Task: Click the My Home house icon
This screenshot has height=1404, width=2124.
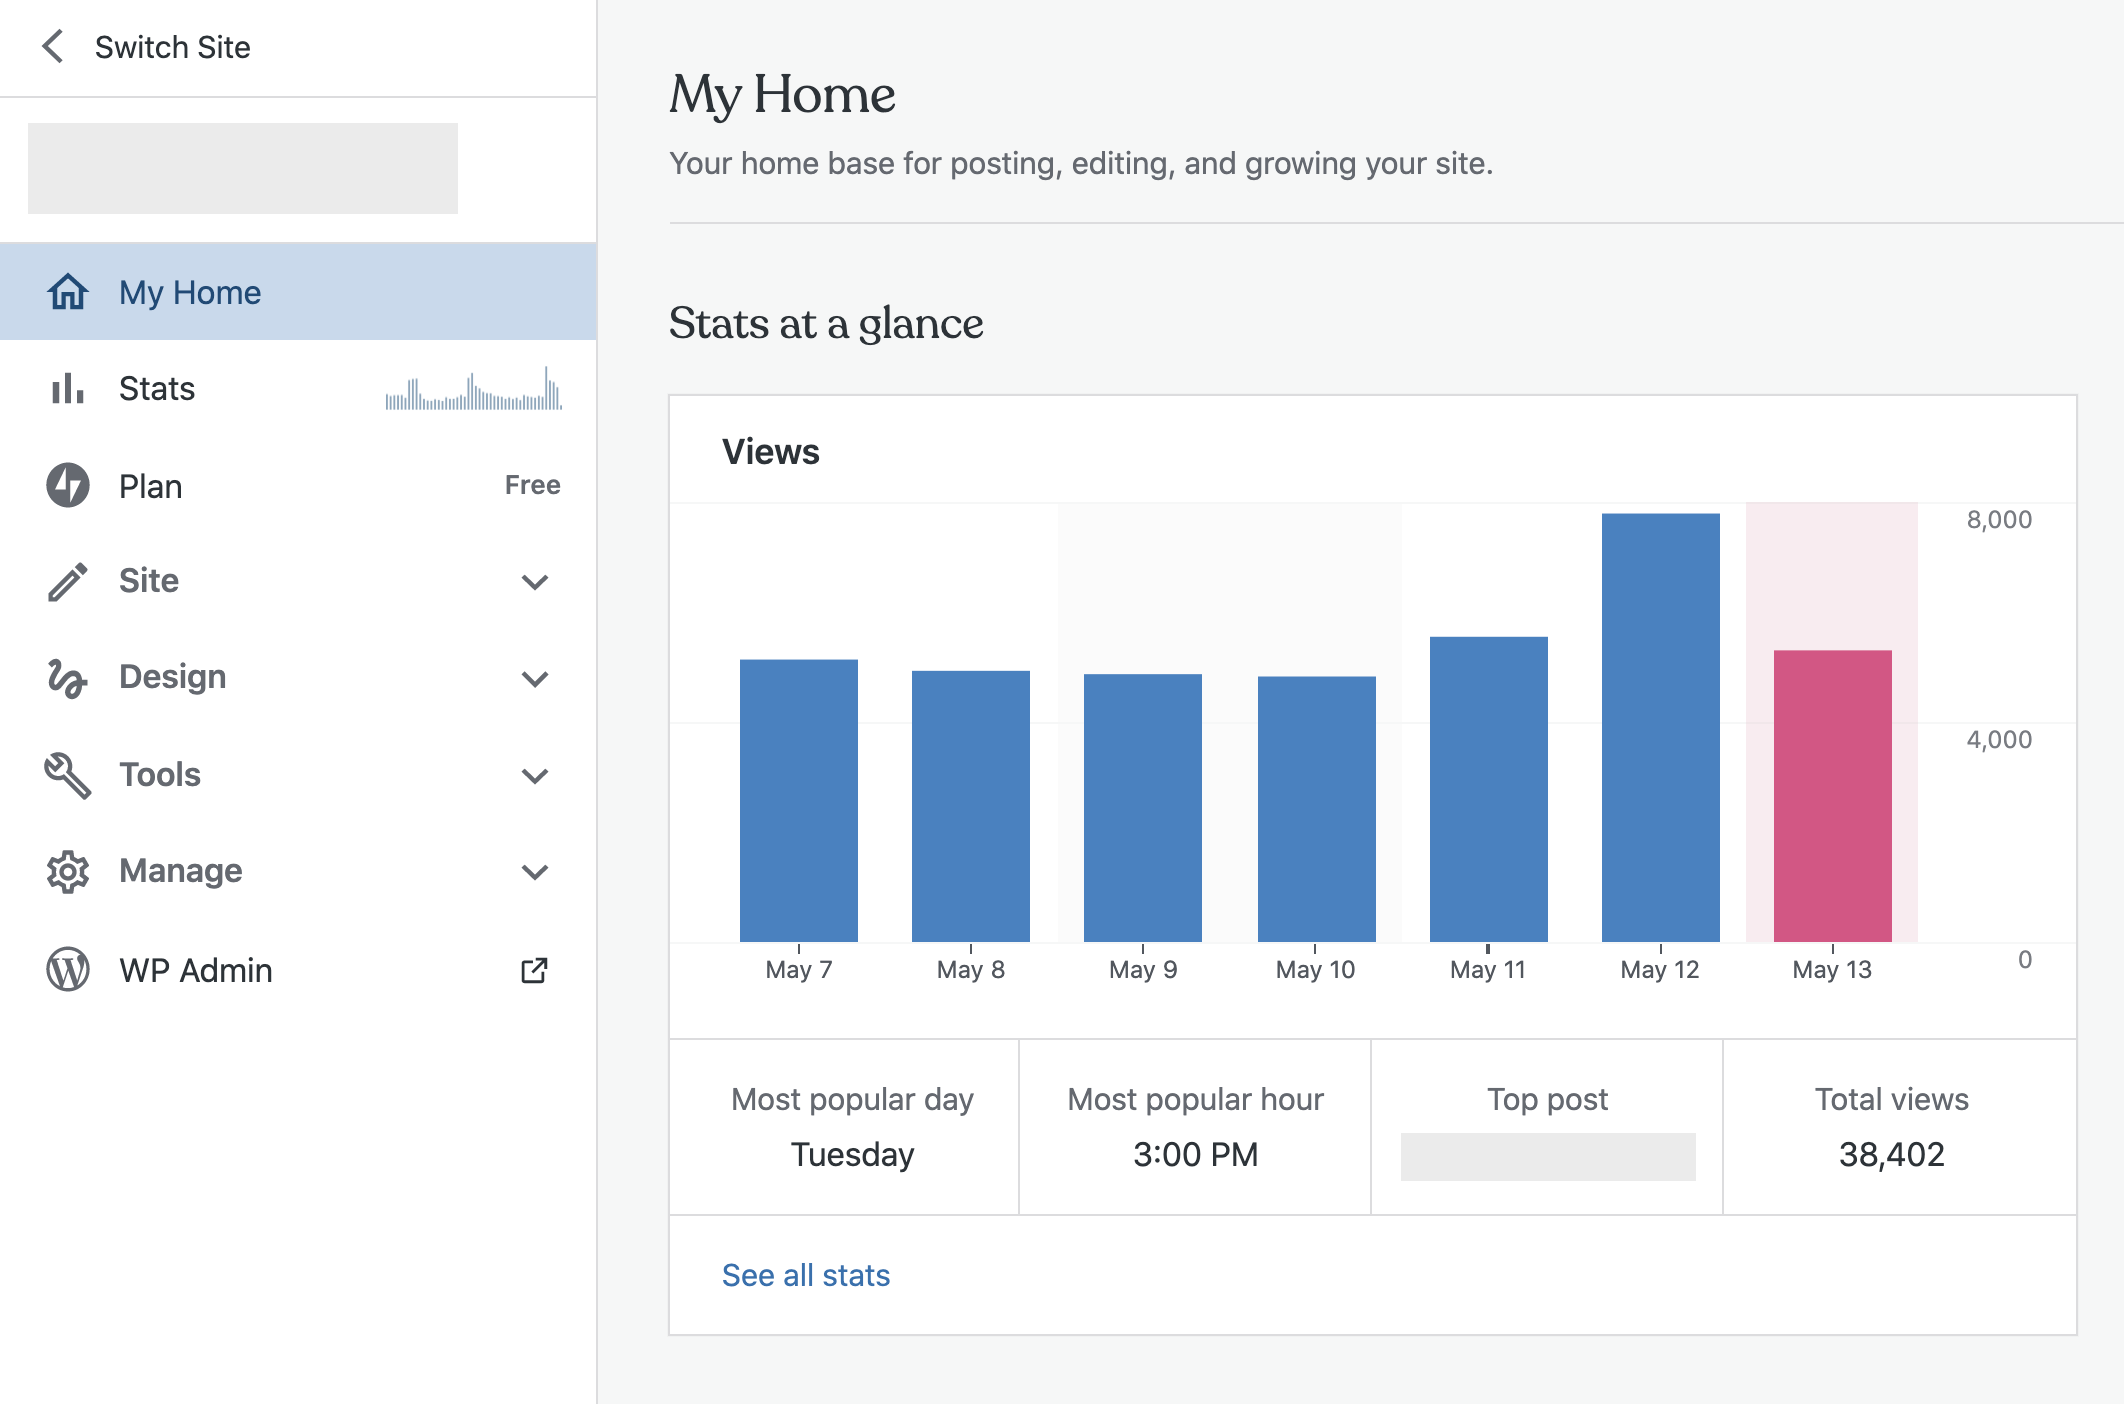Action: tap(68, 292)
